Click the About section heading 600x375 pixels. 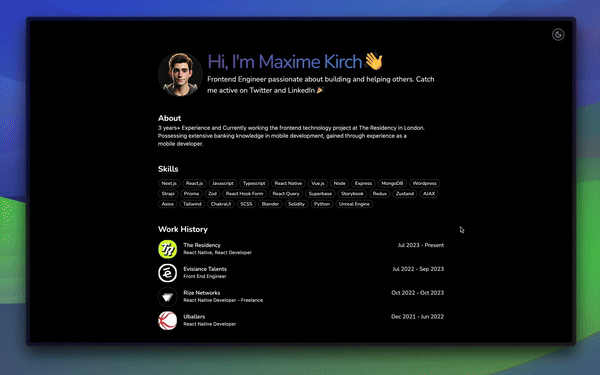pos(170,118)
